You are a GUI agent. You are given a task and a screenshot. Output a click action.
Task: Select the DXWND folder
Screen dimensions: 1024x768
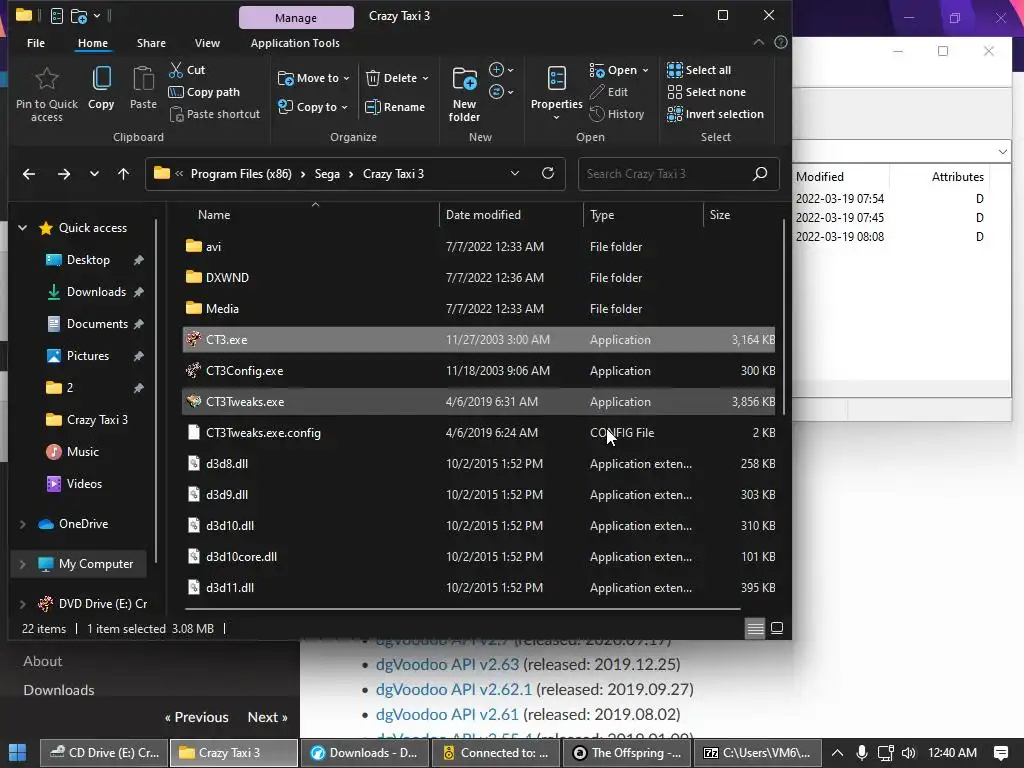click(x=479, y=278)
